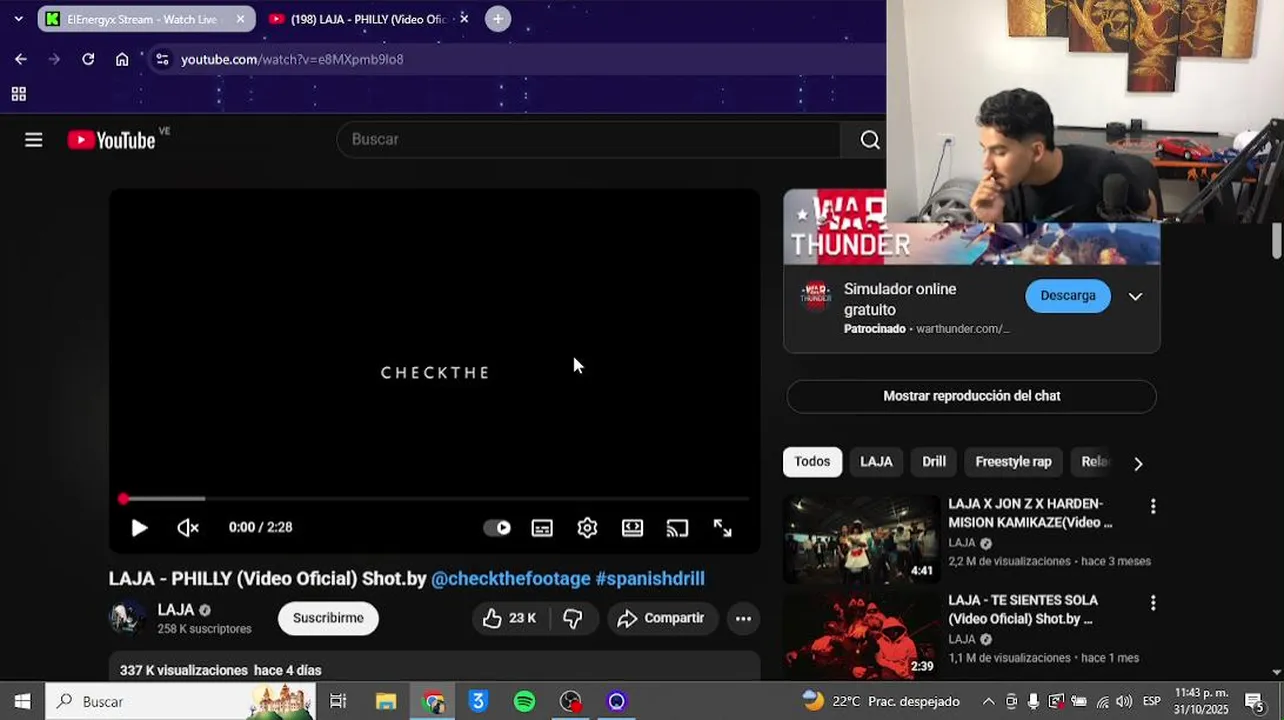
Task: Select the Todos filter chip
Action: [x=812, y=462]
